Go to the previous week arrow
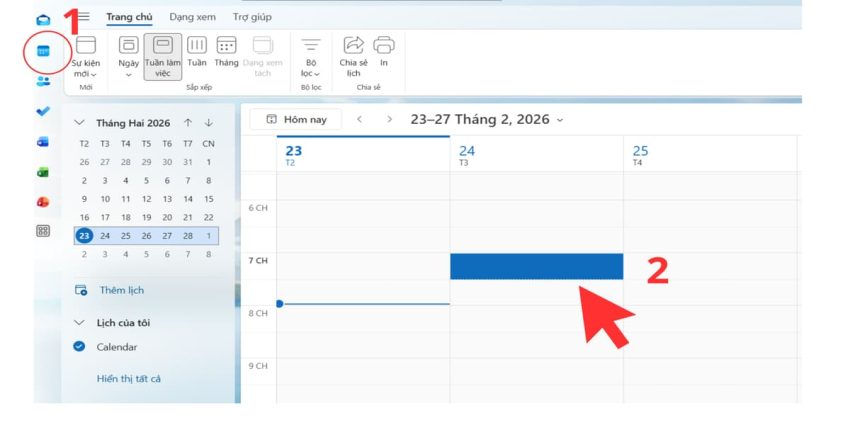850x425 pixels. click(x=359, y=119)
